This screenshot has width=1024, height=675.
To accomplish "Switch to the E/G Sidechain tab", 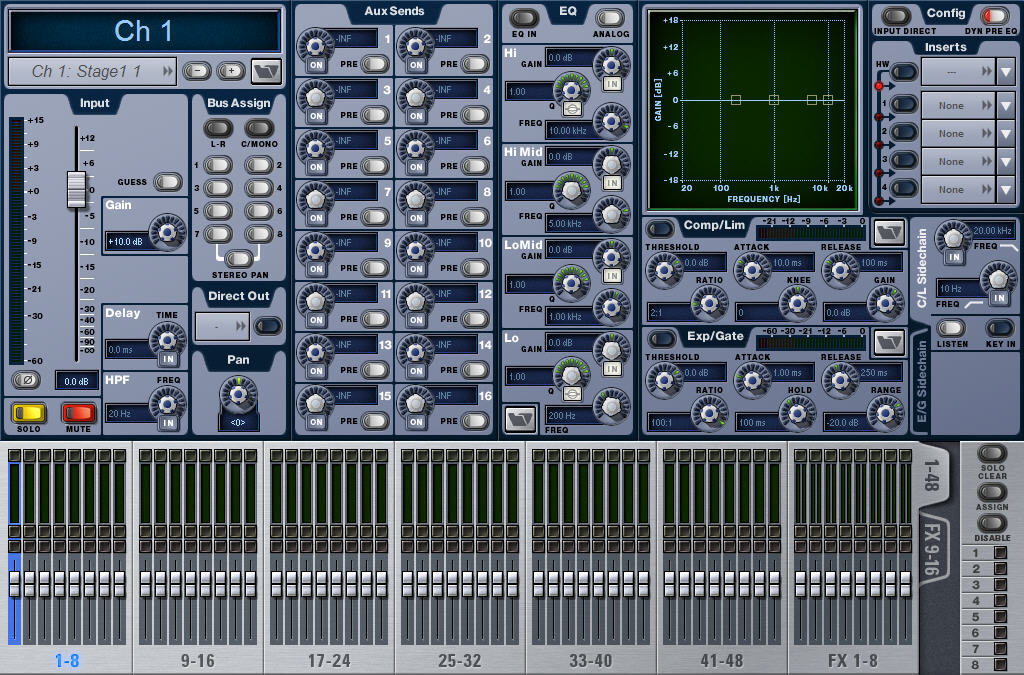I will (x=921, y=382).
